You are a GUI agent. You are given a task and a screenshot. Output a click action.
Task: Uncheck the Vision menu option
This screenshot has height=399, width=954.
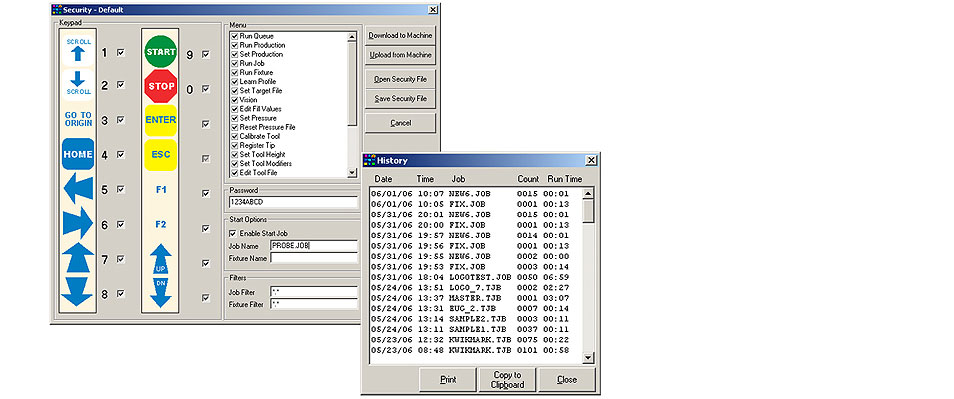(x=234, y=100)
